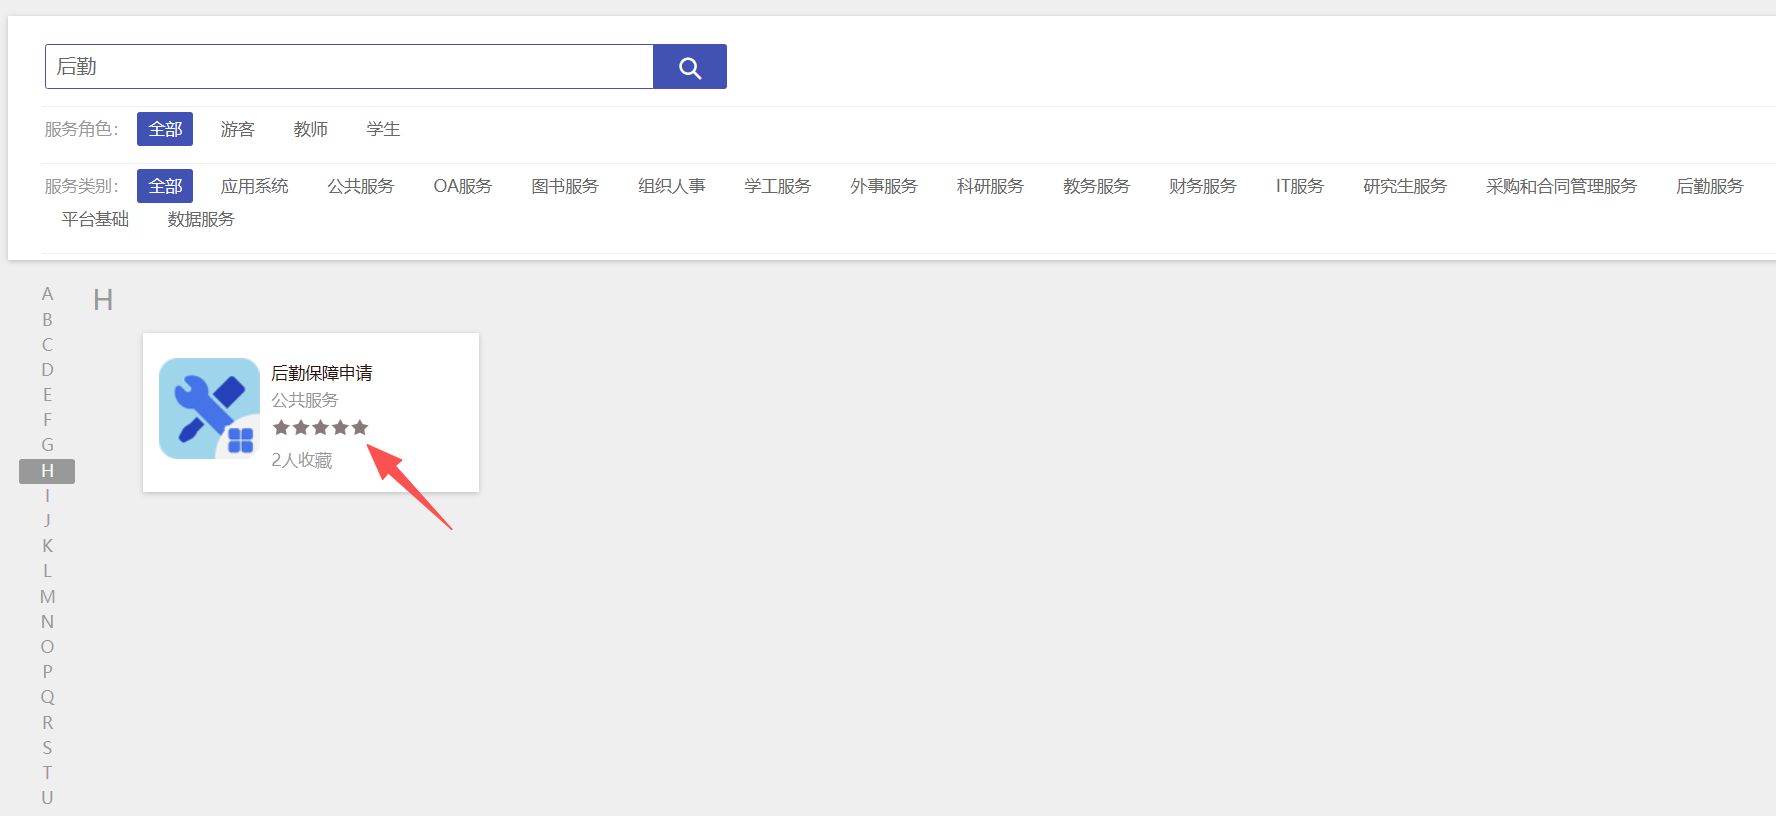Viewport: 1776px width, 816px height.
Task: Select the 图书服务 category
Action: pos(565,186)
